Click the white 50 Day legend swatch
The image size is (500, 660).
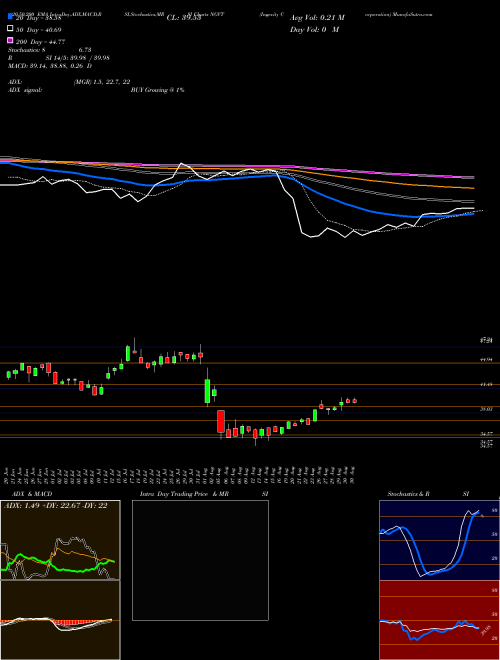tap(10, 29)
